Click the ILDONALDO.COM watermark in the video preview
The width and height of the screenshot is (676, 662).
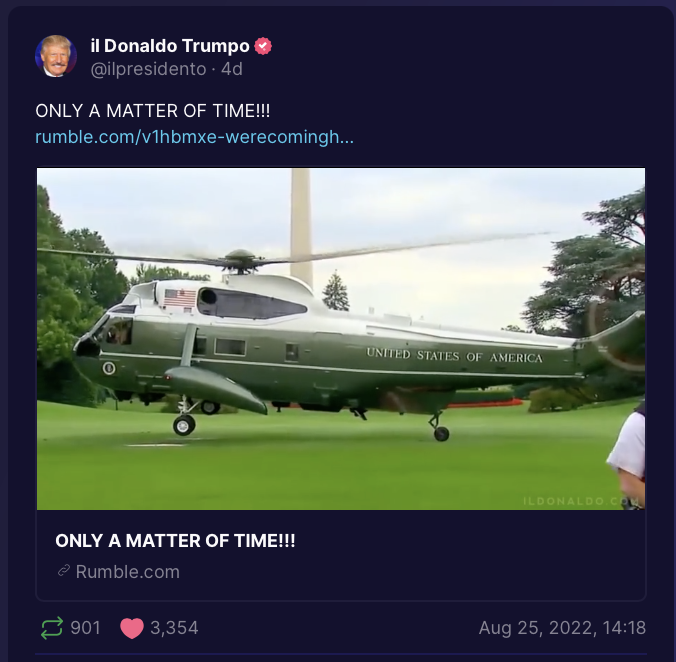(x=581, y=501)
